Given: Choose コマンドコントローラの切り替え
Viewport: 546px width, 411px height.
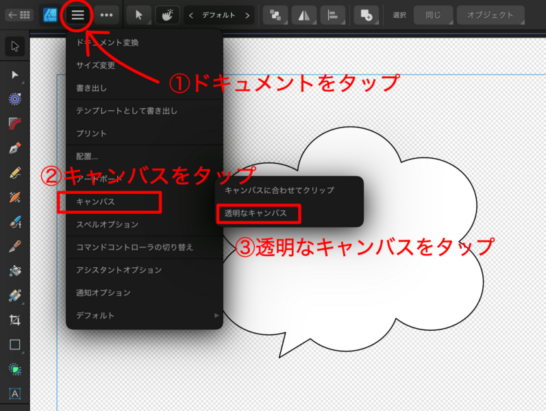Looking at the screenshot, I should (x=144, y=247).
